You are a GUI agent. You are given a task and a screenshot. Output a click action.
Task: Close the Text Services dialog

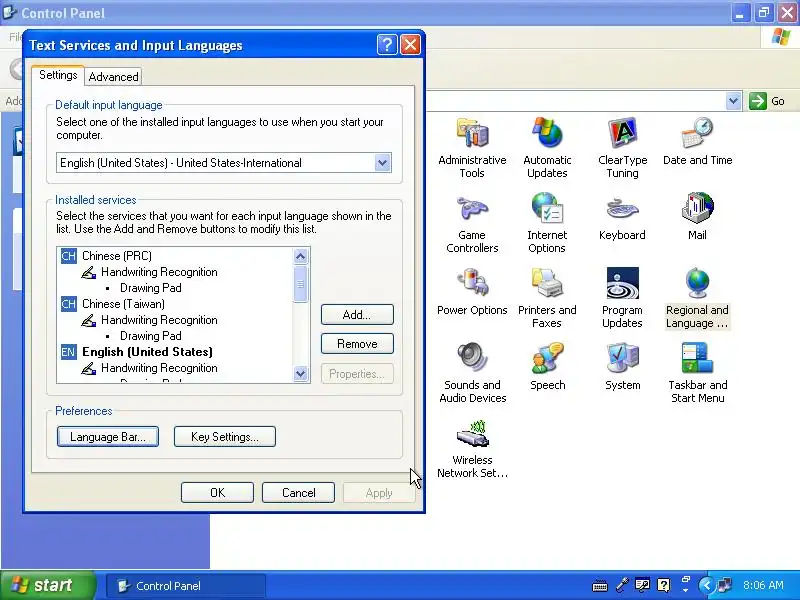410,45
